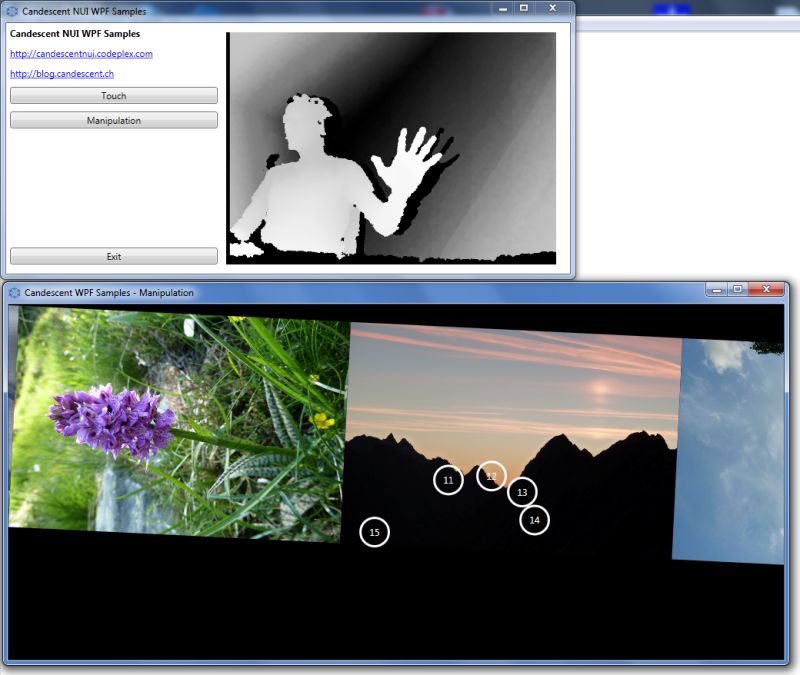Click touch point marker 11
The height and width of the screenshot is (675, 800).
(x=447, y=481)
